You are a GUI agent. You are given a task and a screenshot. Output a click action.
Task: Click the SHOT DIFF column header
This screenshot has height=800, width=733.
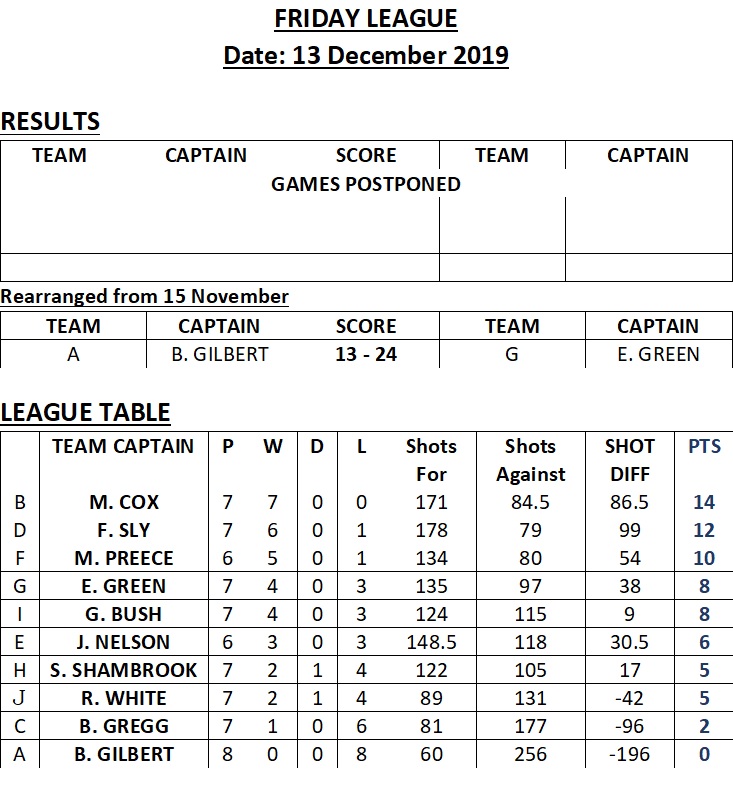click(x=629, y=460)
